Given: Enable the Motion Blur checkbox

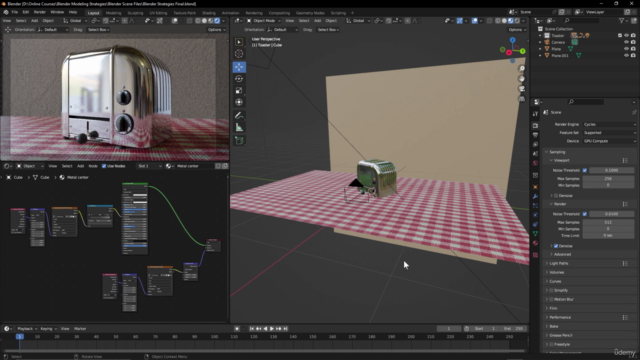Looking at the screenshot, I should [551, 299].
